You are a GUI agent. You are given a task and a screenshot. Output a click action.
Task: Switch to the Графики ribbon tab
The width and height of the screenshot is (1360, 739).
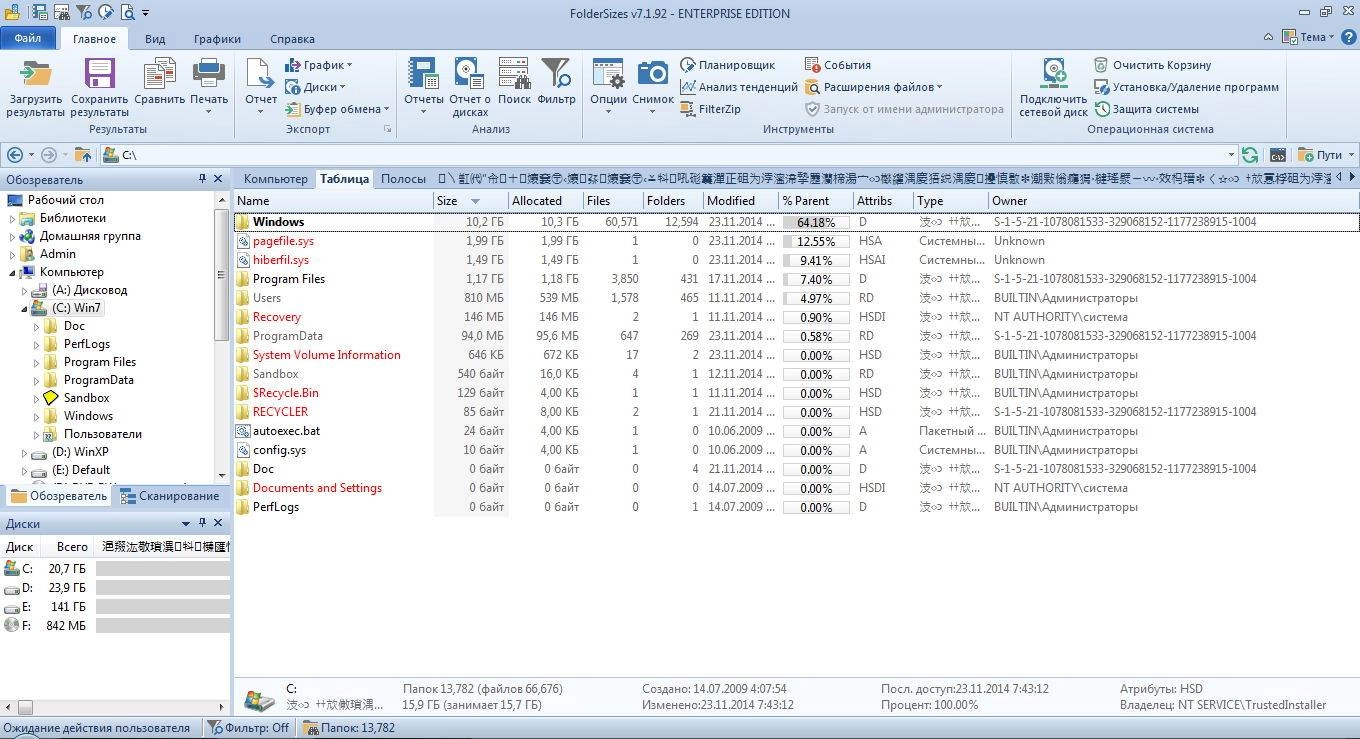[x=217, y=39]
